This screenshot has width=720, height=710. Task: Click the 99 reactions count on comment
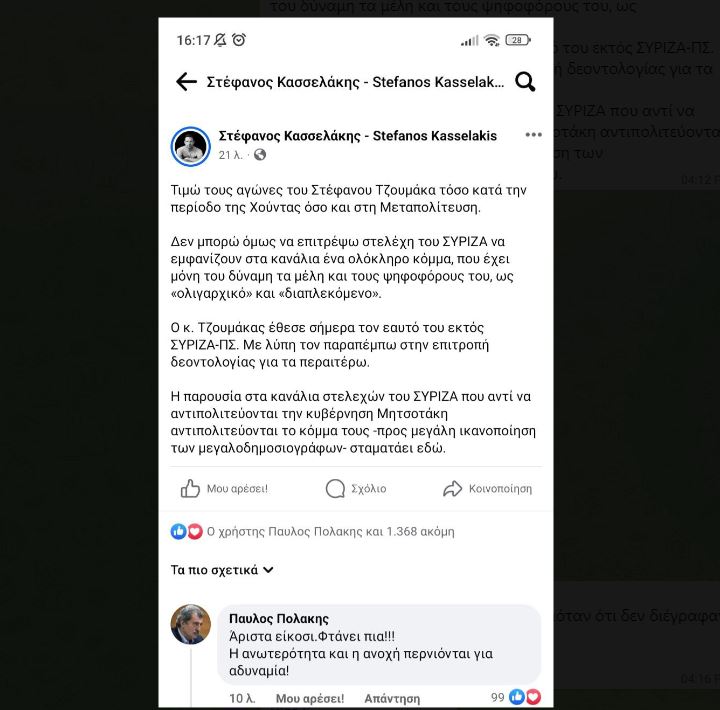(x=498, y=697)
